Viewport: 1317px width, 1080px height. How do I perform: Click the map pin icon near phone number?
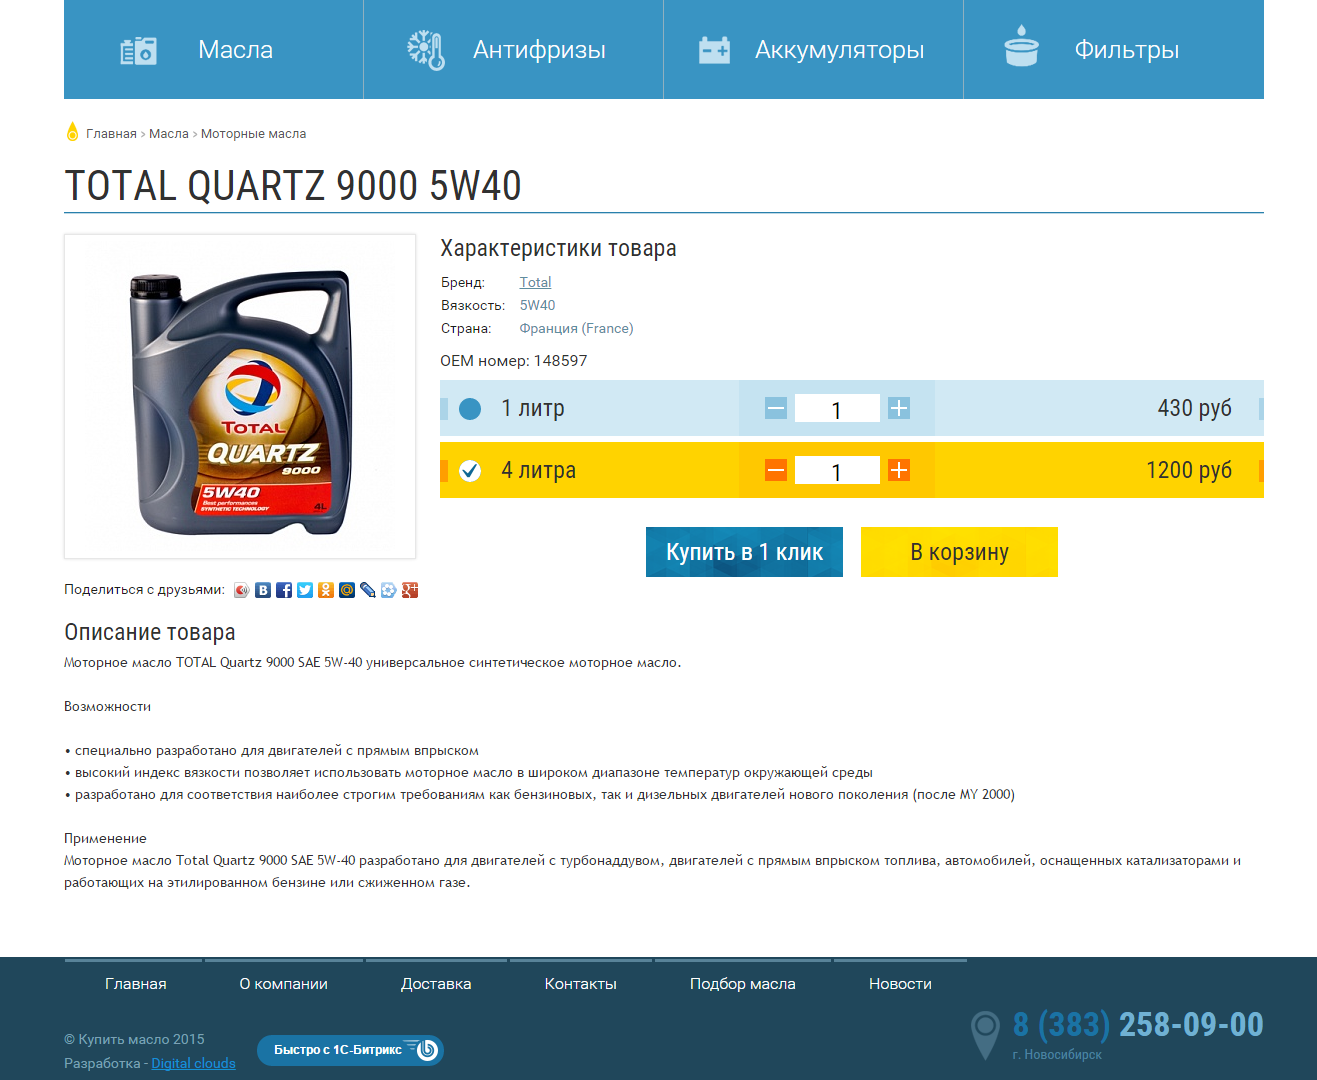[985, 1034]
